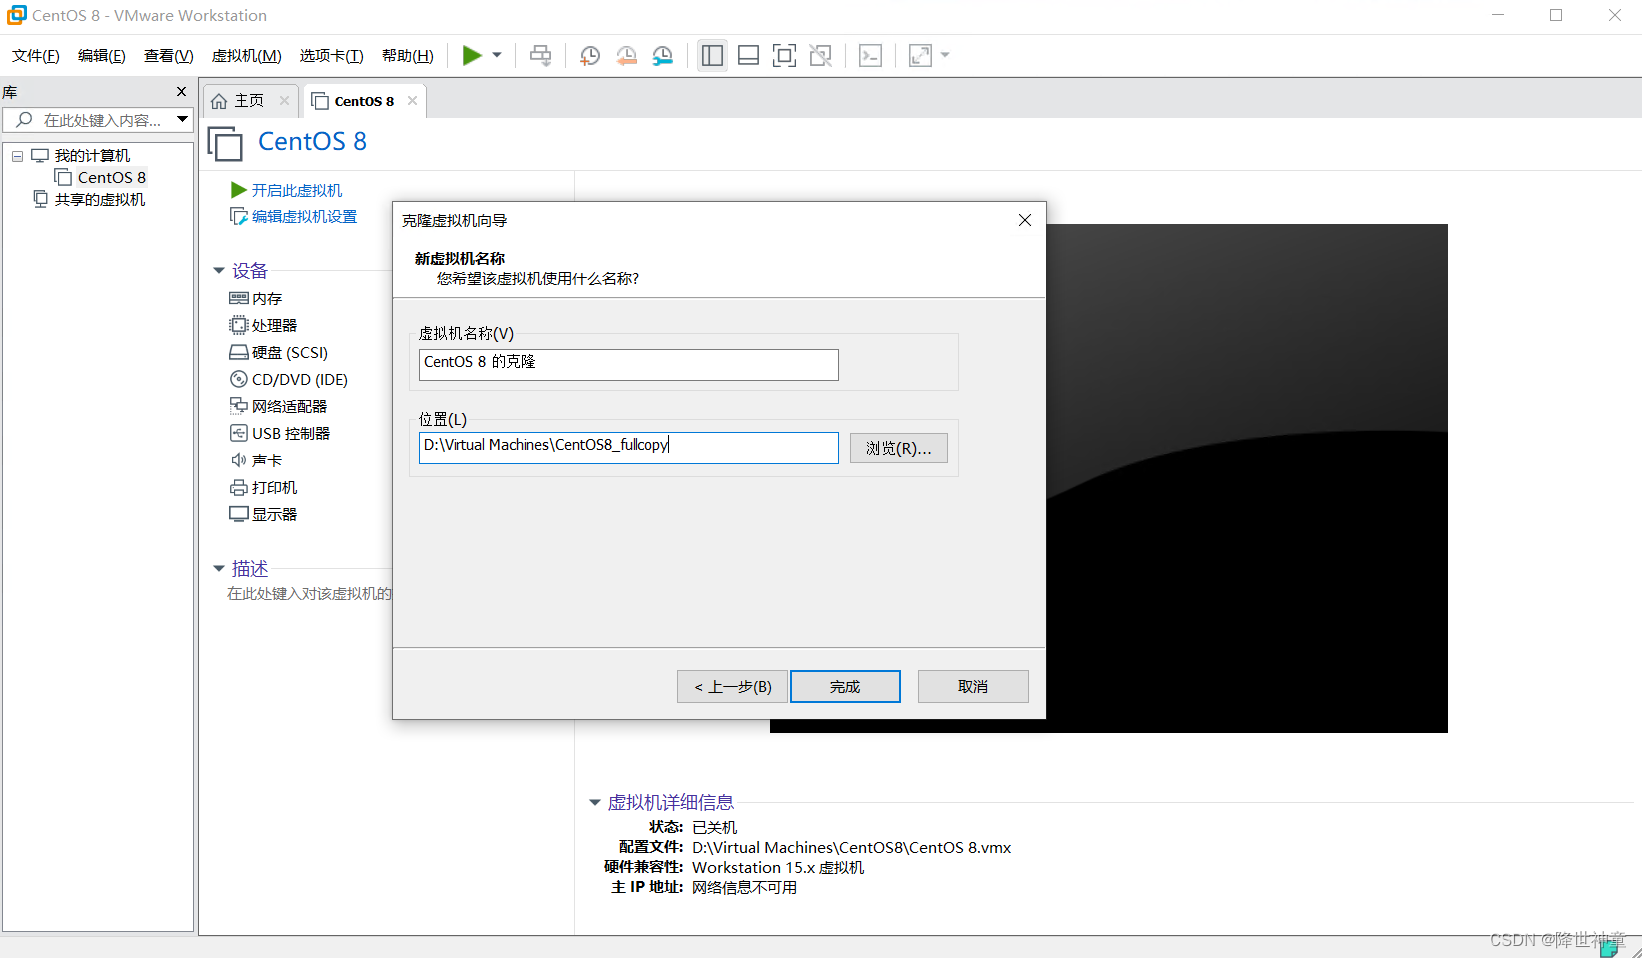
Task: Open the power options dropdown arrow next to play
Action: 497,56
